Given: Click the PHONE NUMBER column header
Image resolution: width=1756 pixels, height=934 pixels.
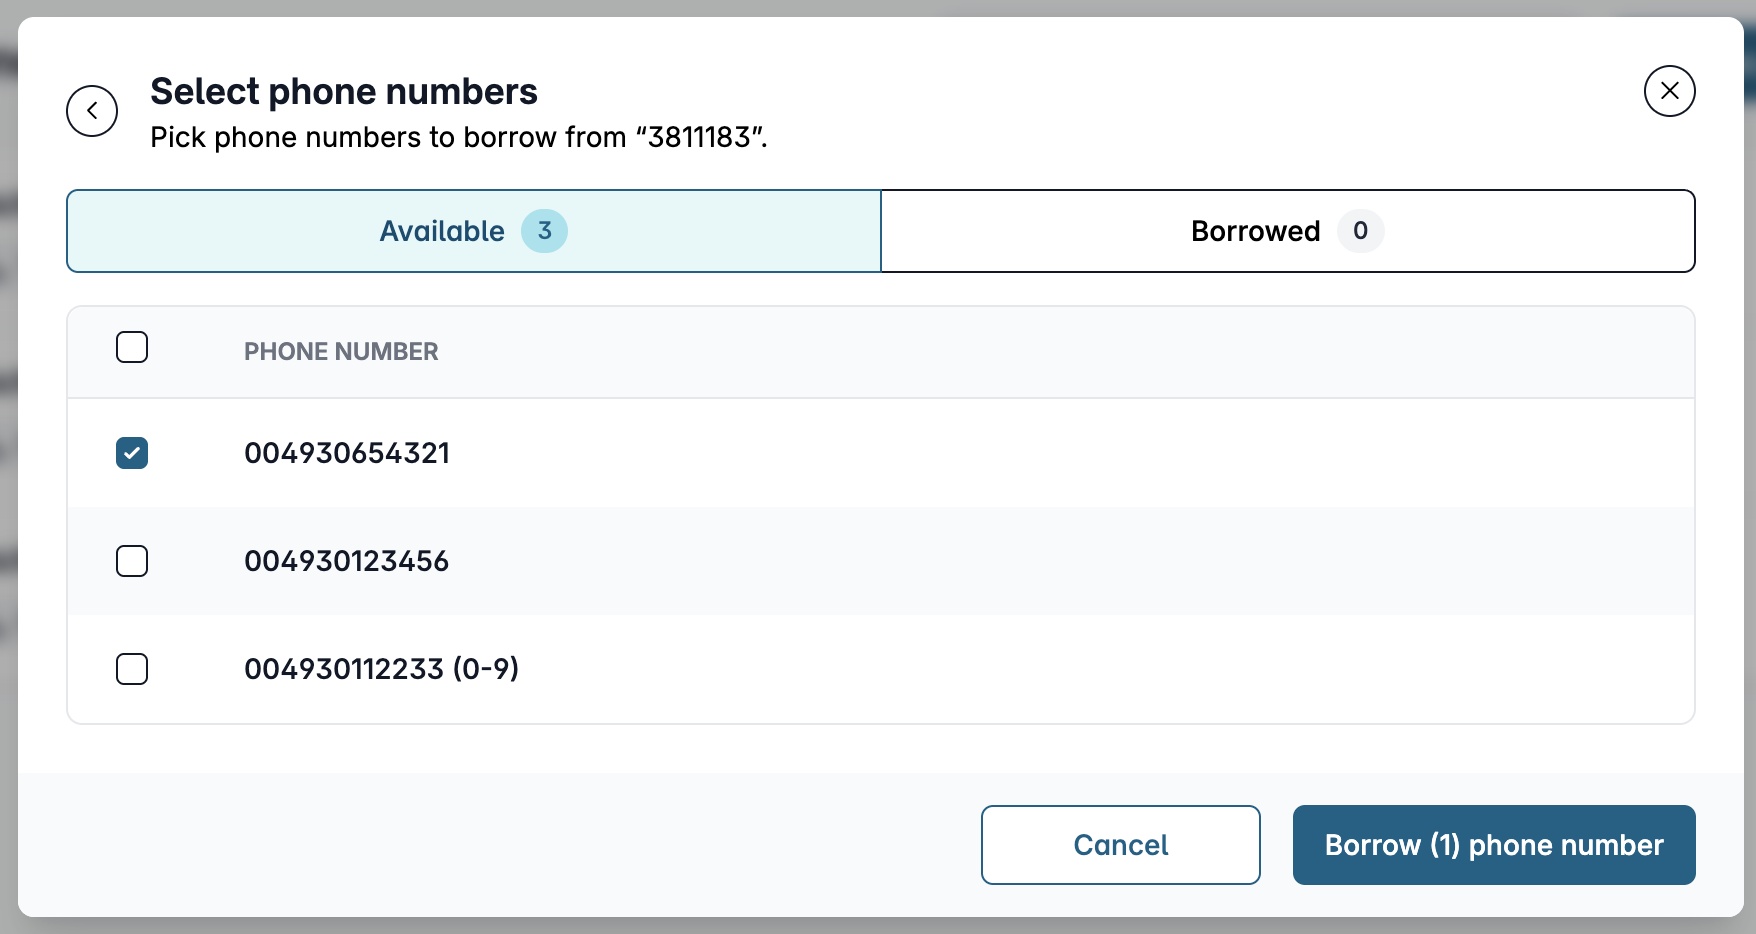Looking at the screenshot, I should click(x=341, y=352).
